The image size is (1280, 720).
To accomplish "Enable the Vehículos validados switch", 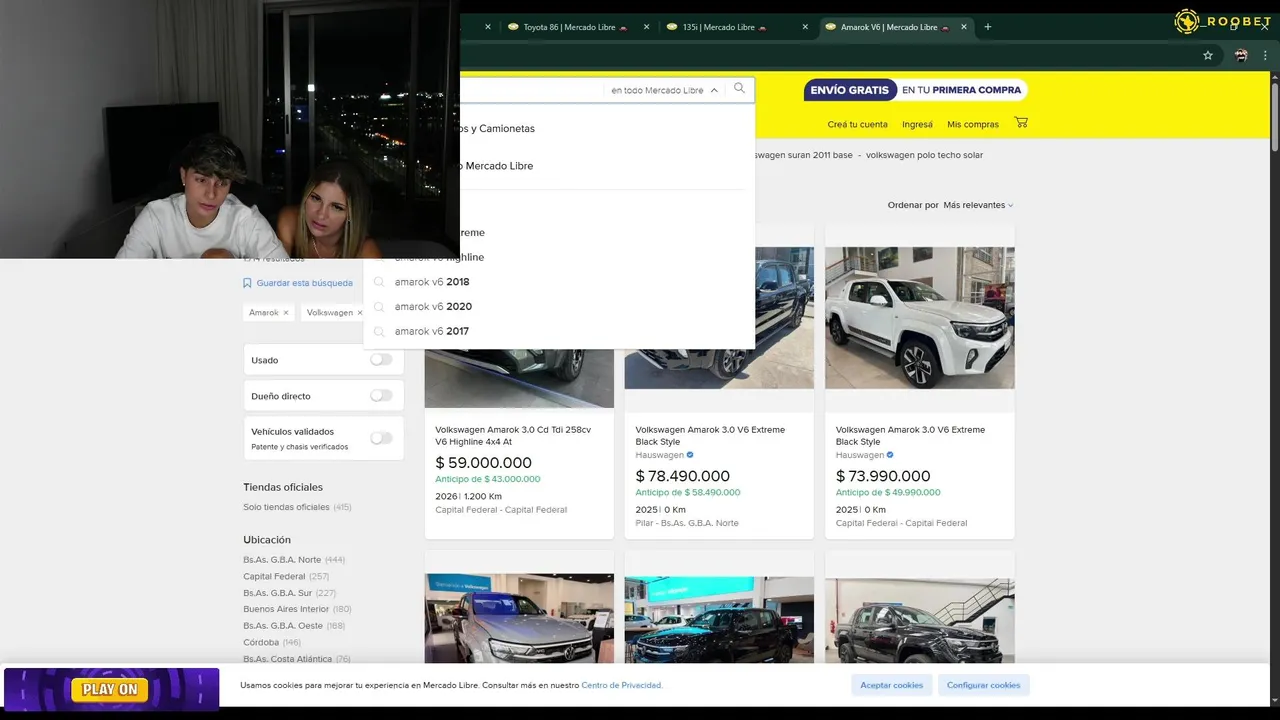I will [x=381, y=438].
